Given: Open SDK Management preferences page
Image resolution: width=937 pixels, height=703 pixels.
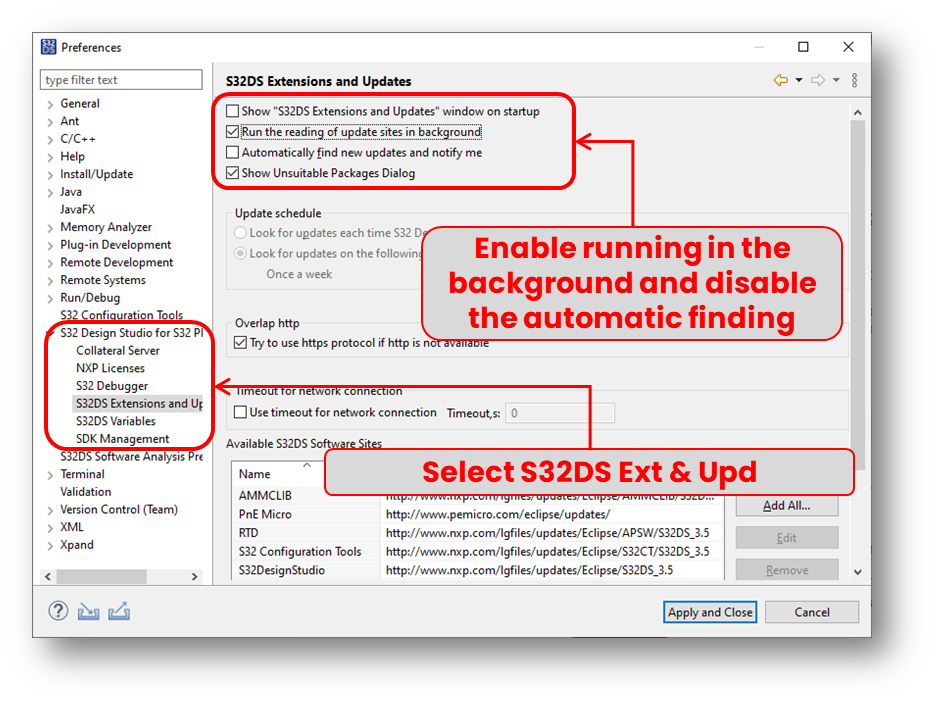Looking at the screenshot, I should click(123, 439).
